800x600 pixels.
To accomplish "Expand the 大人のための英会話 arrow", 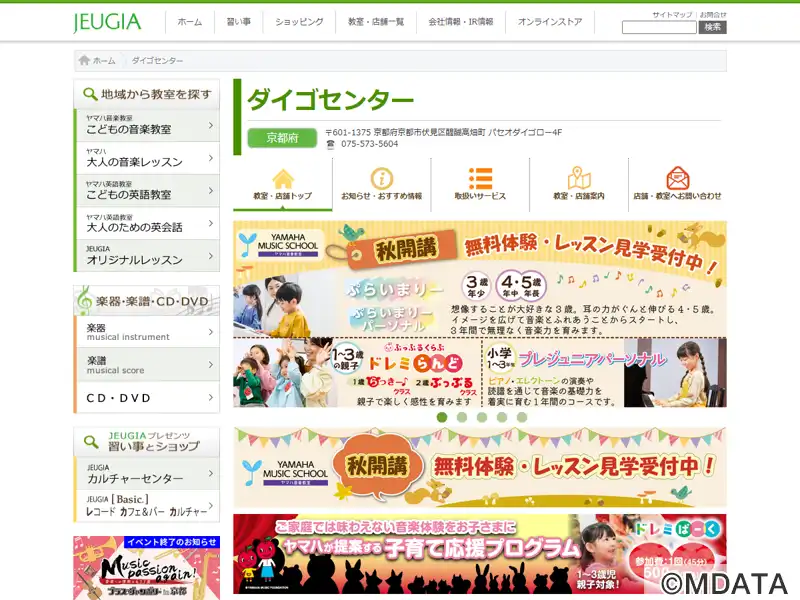I will click(211, 223).
